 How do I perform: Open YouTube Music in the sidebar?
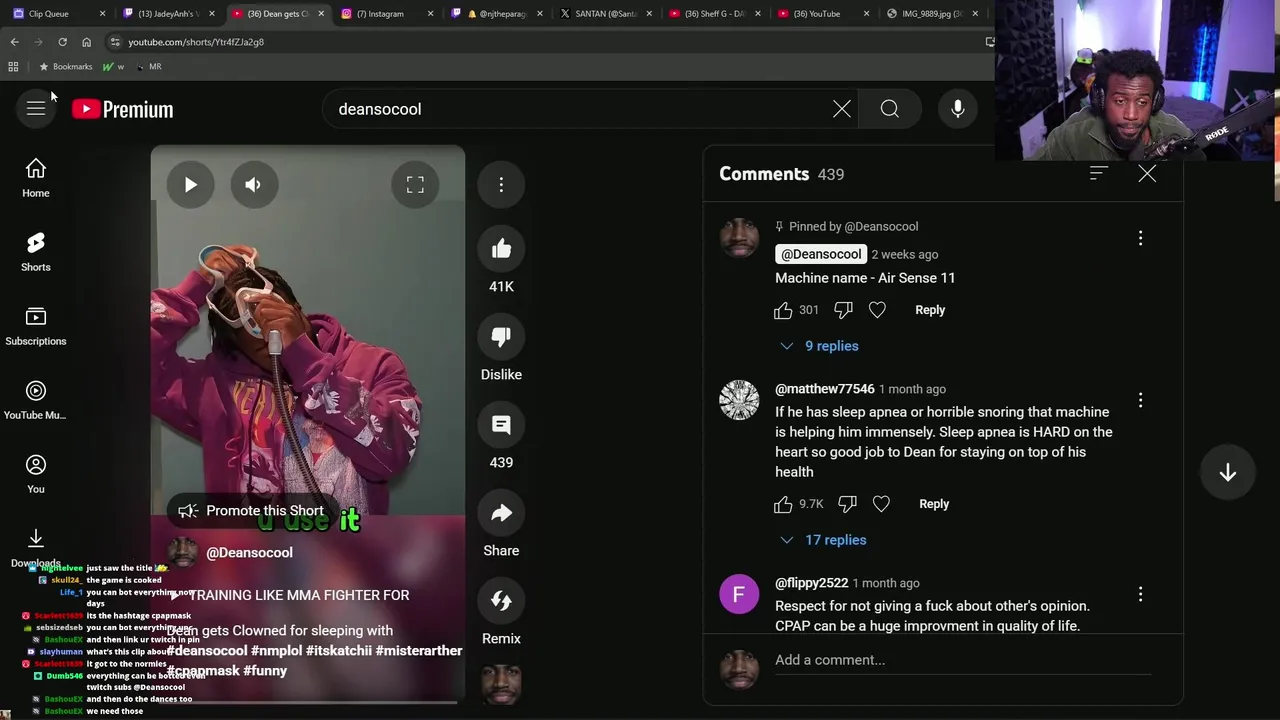point(36,400)
